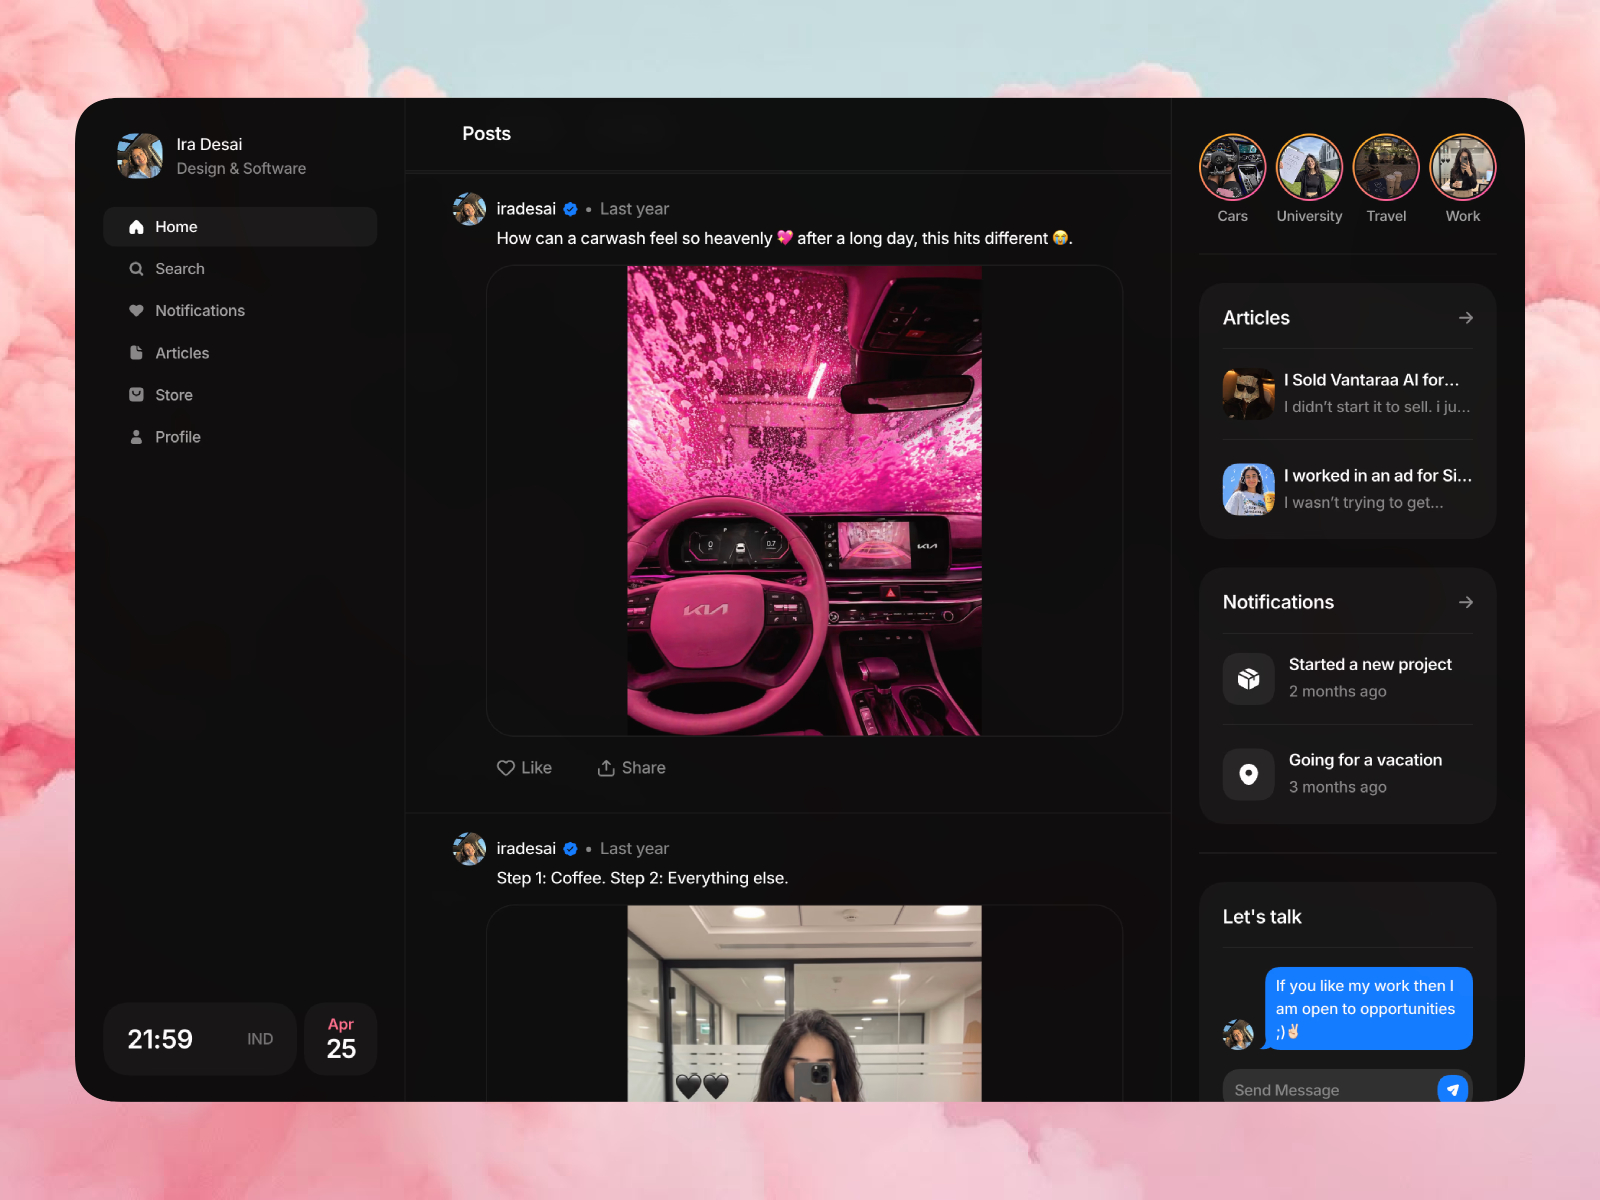Click the Profile person icon
Screen dimensions: 1600x1200
(136, 437)
